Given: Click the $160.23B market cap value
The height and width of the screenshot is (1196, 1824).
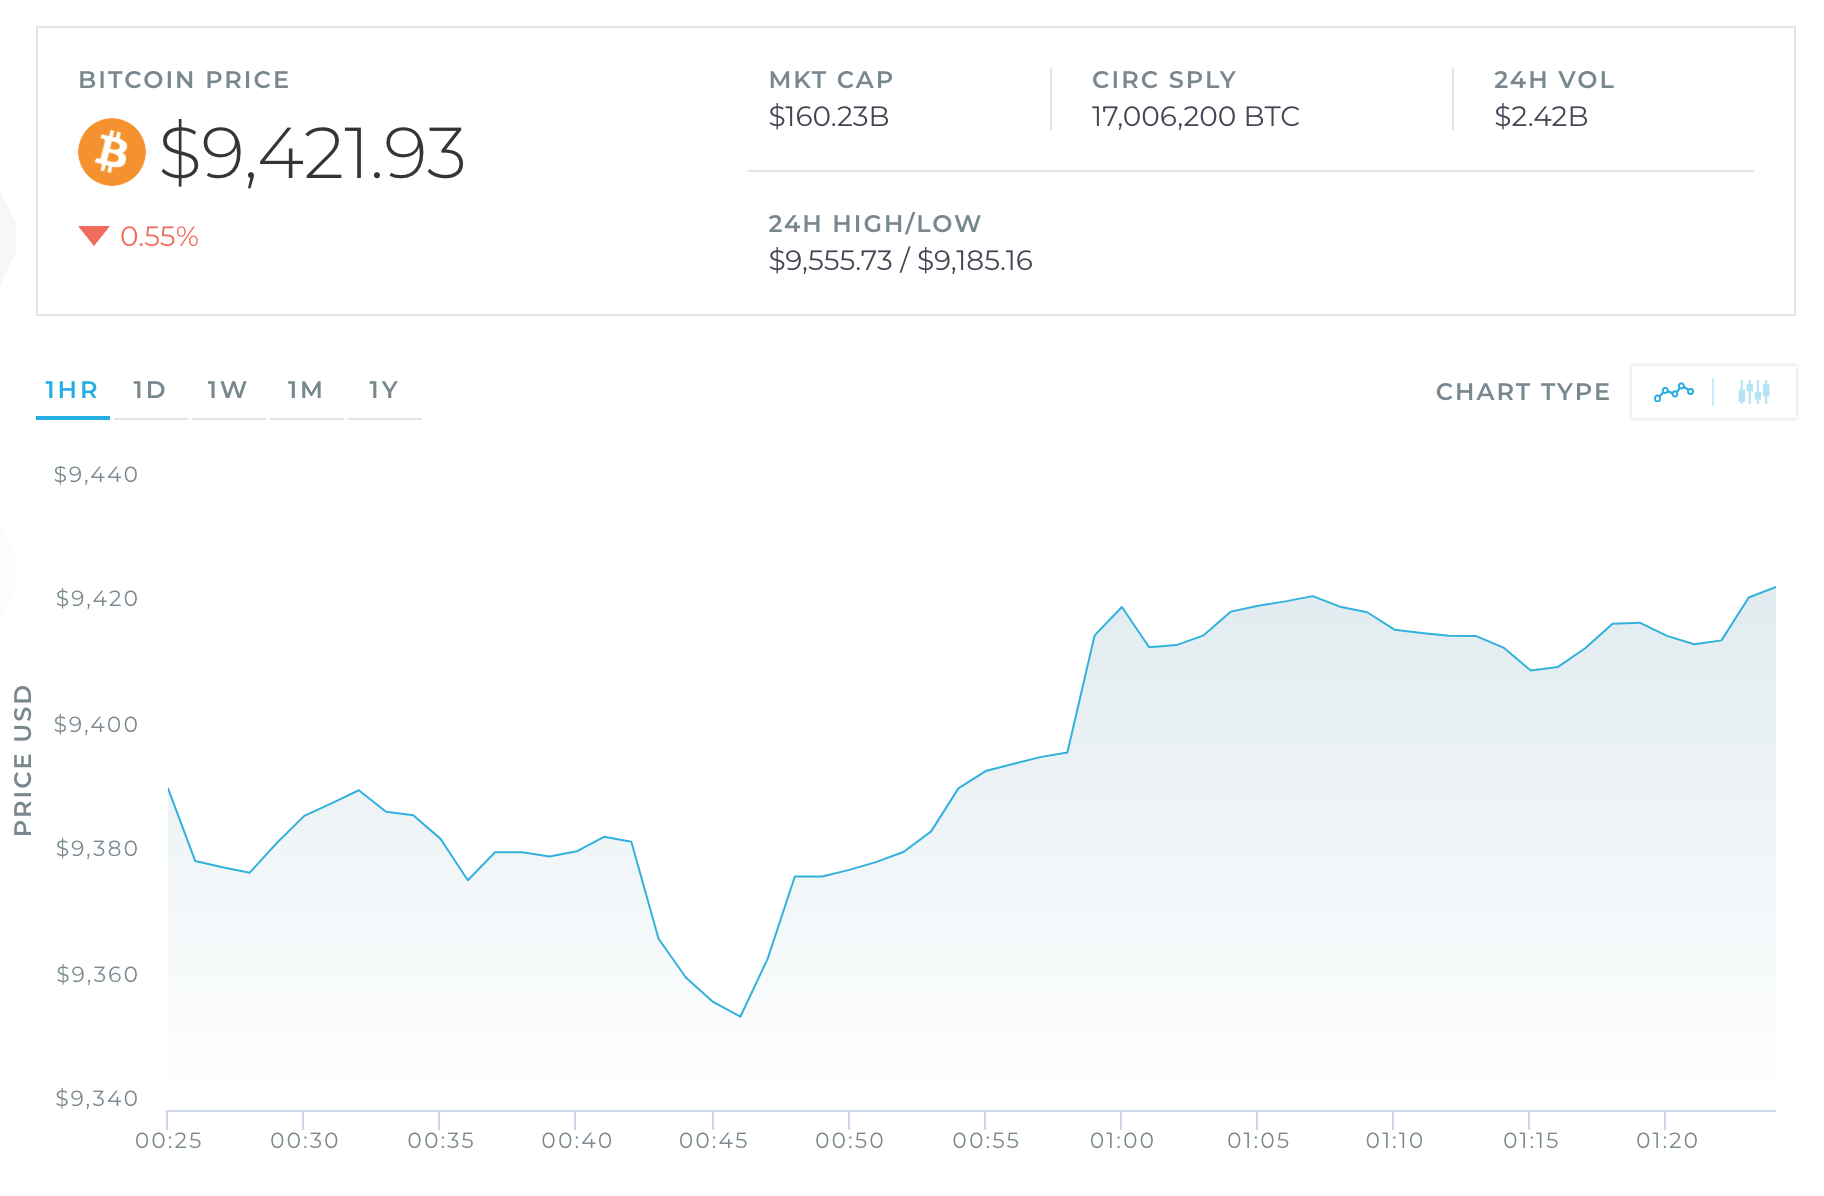Looking at the screenshot, I should pyautogui.click(x=829, y=117).
